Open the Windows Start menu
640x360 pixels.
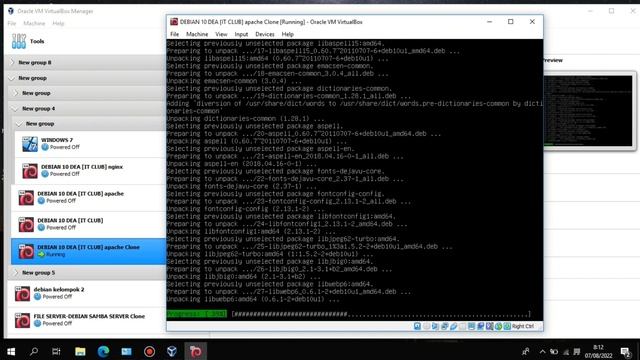tap(11, 351)
